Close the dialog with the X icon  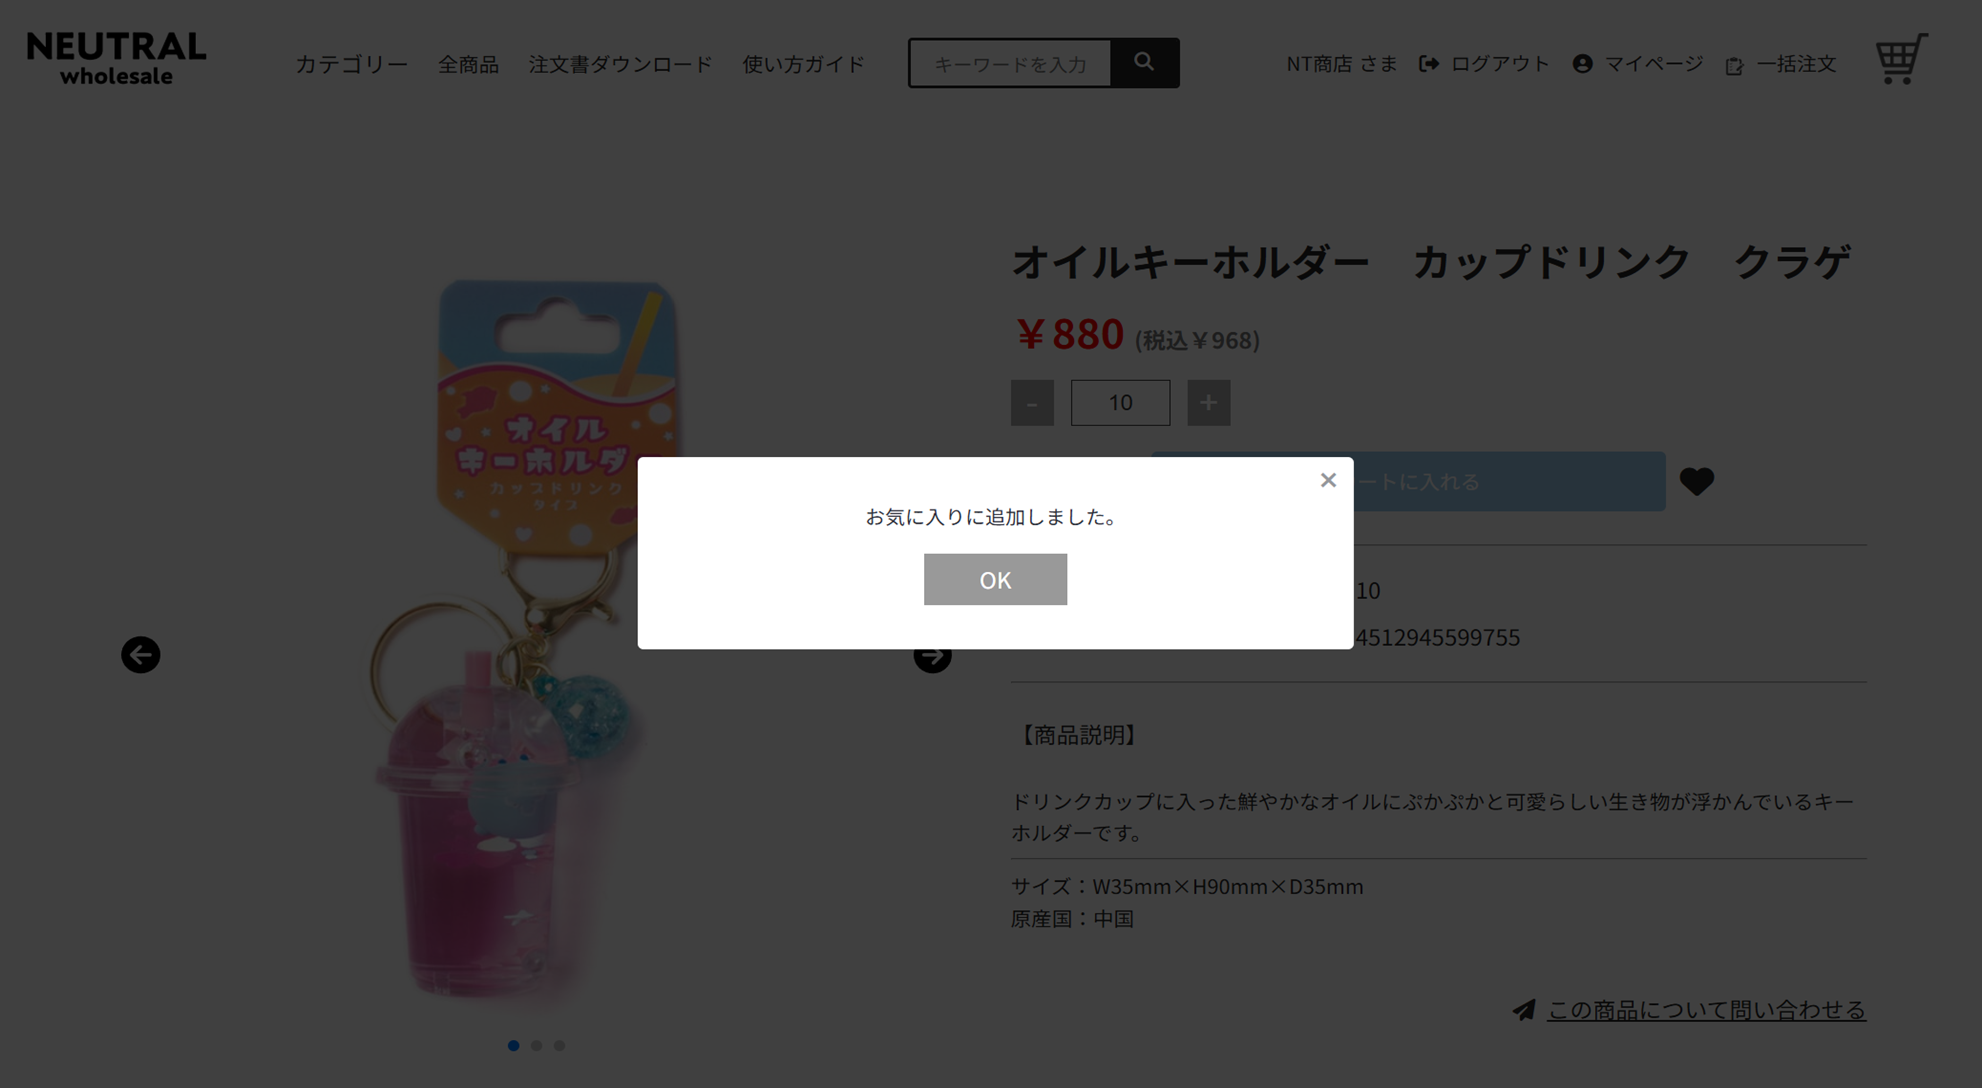tap(1328, 480)
